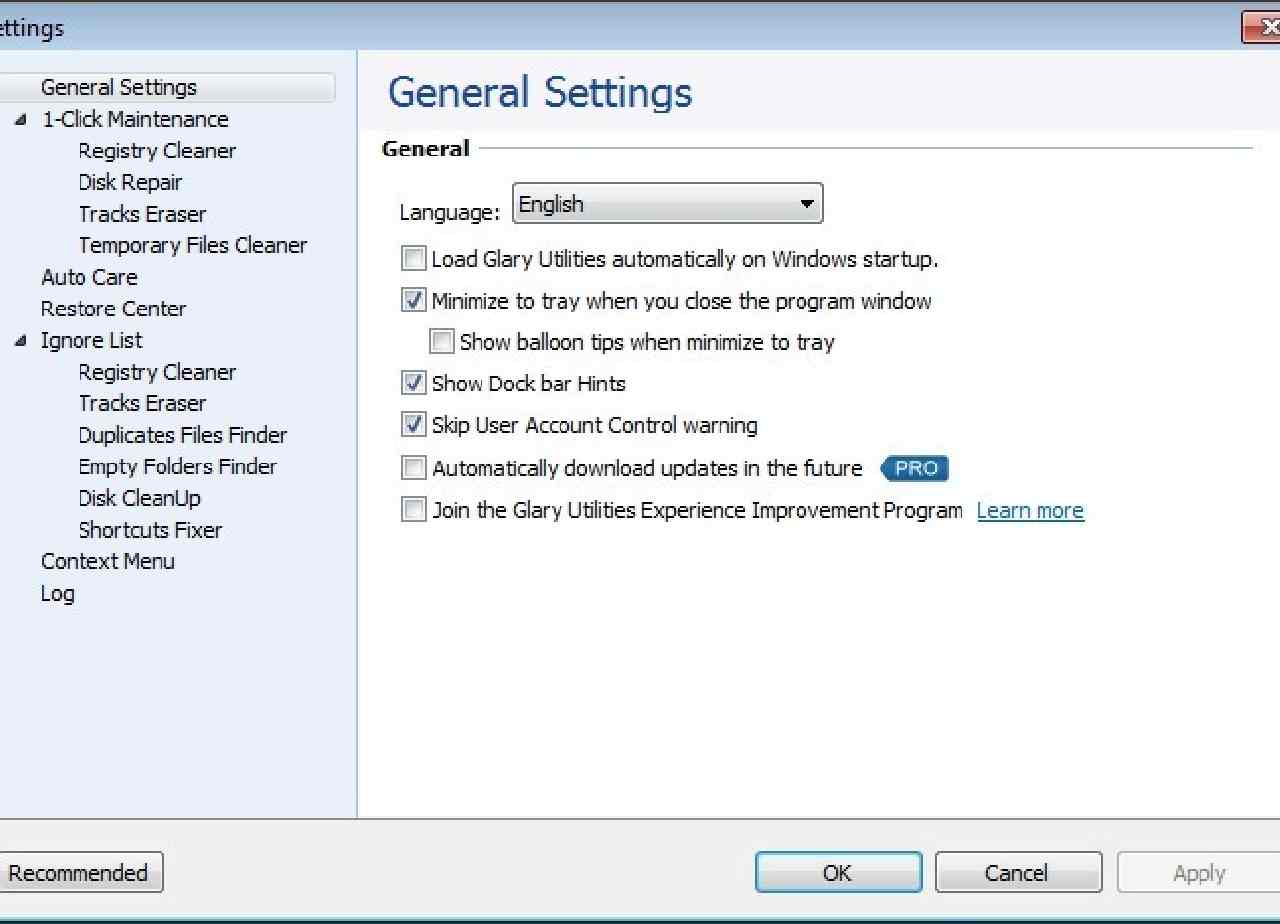Click the OK button
Viewport: 1280px width, 924px height.
838,872
